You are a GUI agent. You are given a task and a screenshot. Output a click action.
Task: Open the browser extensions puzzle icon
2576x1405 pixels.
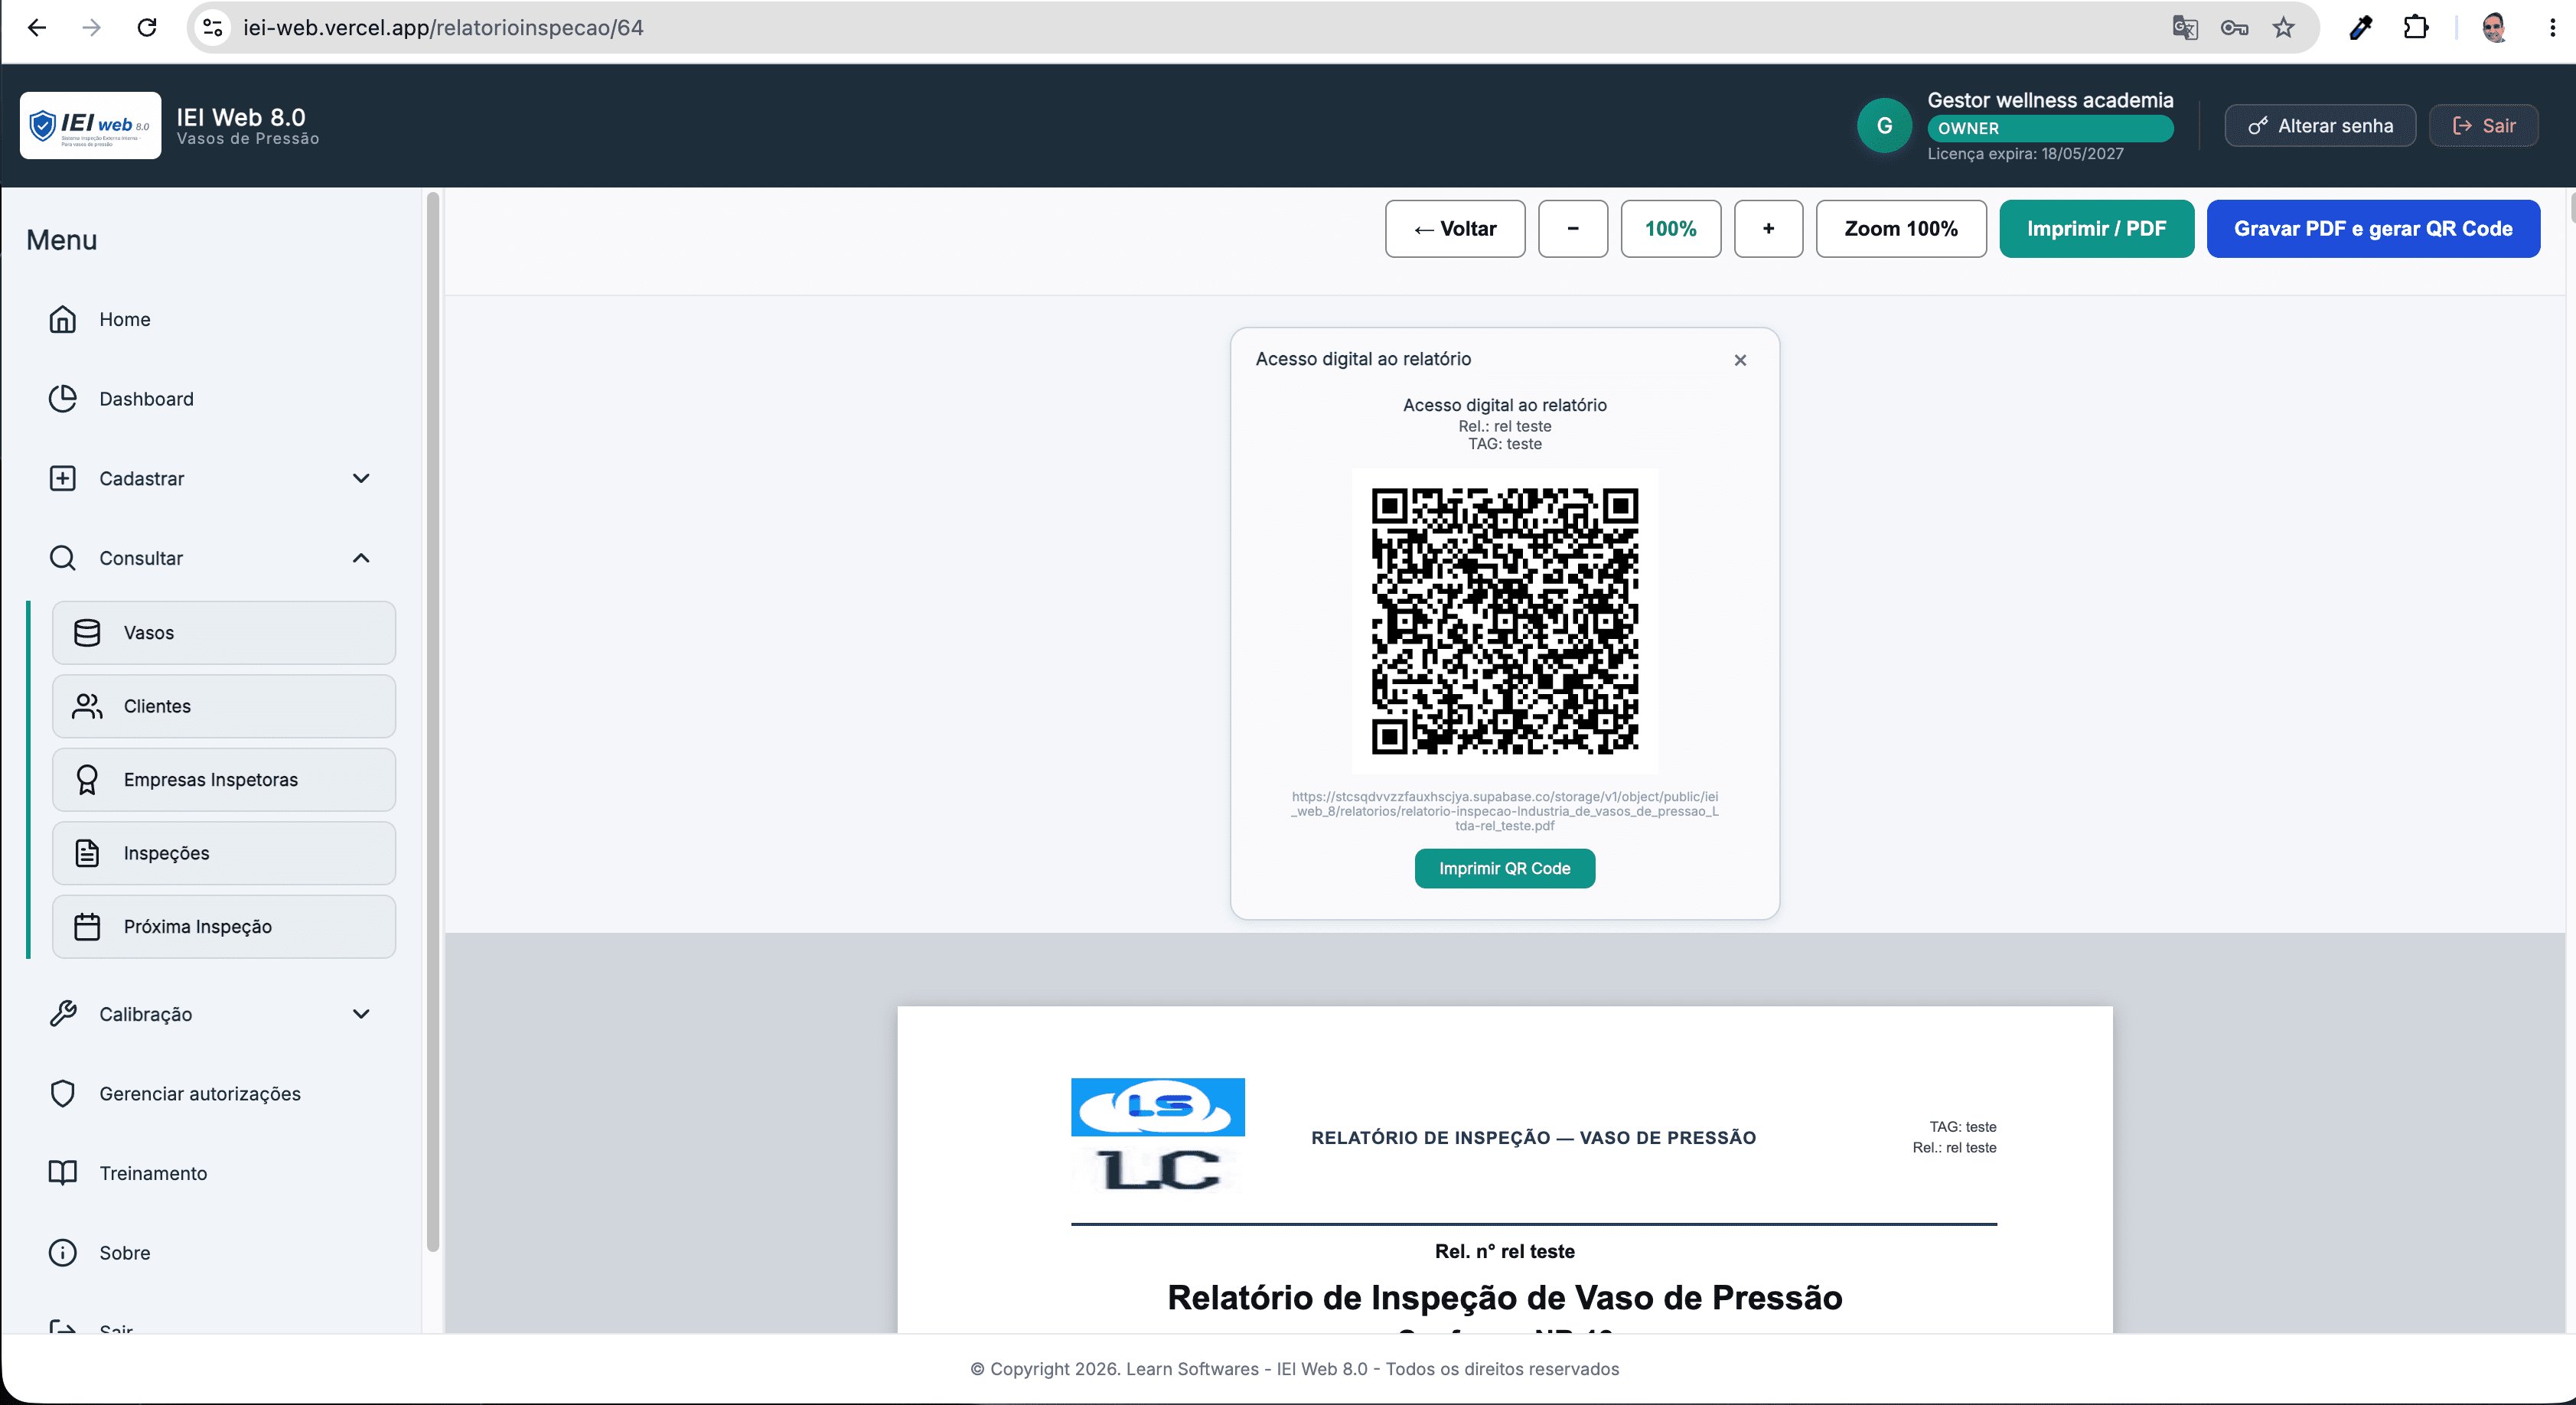(2415, 27)
